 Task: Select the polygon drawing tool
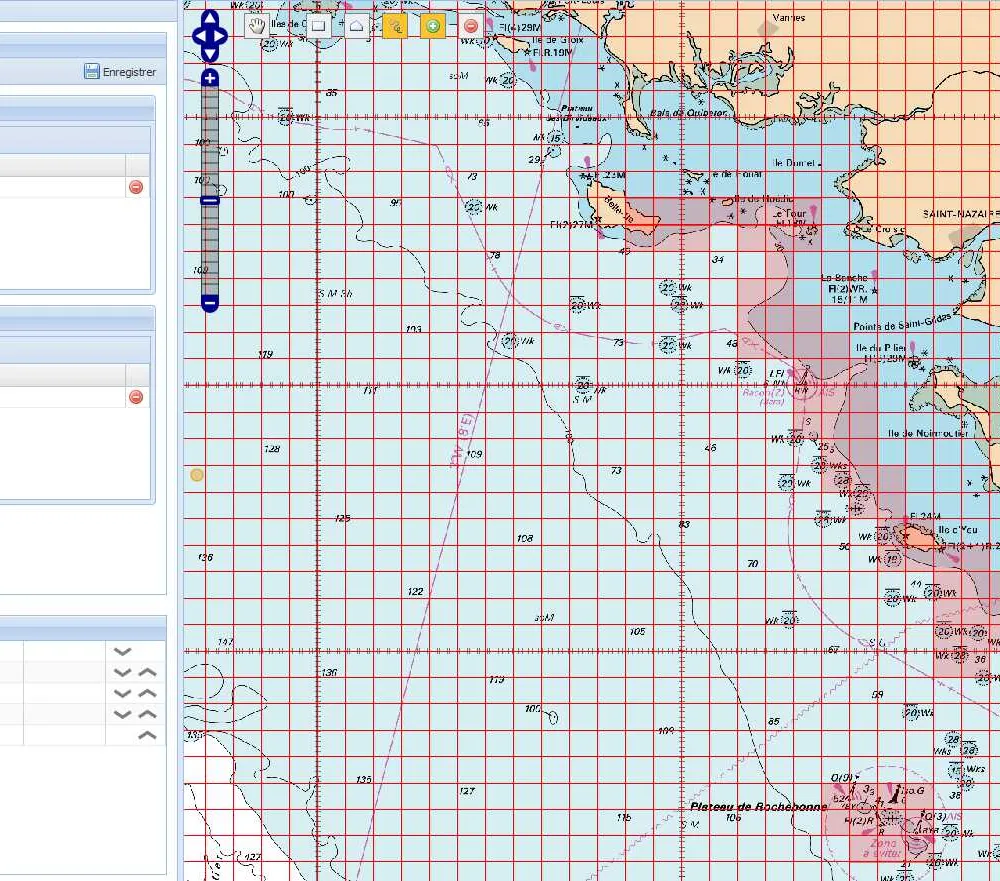[x=356, y=26]
